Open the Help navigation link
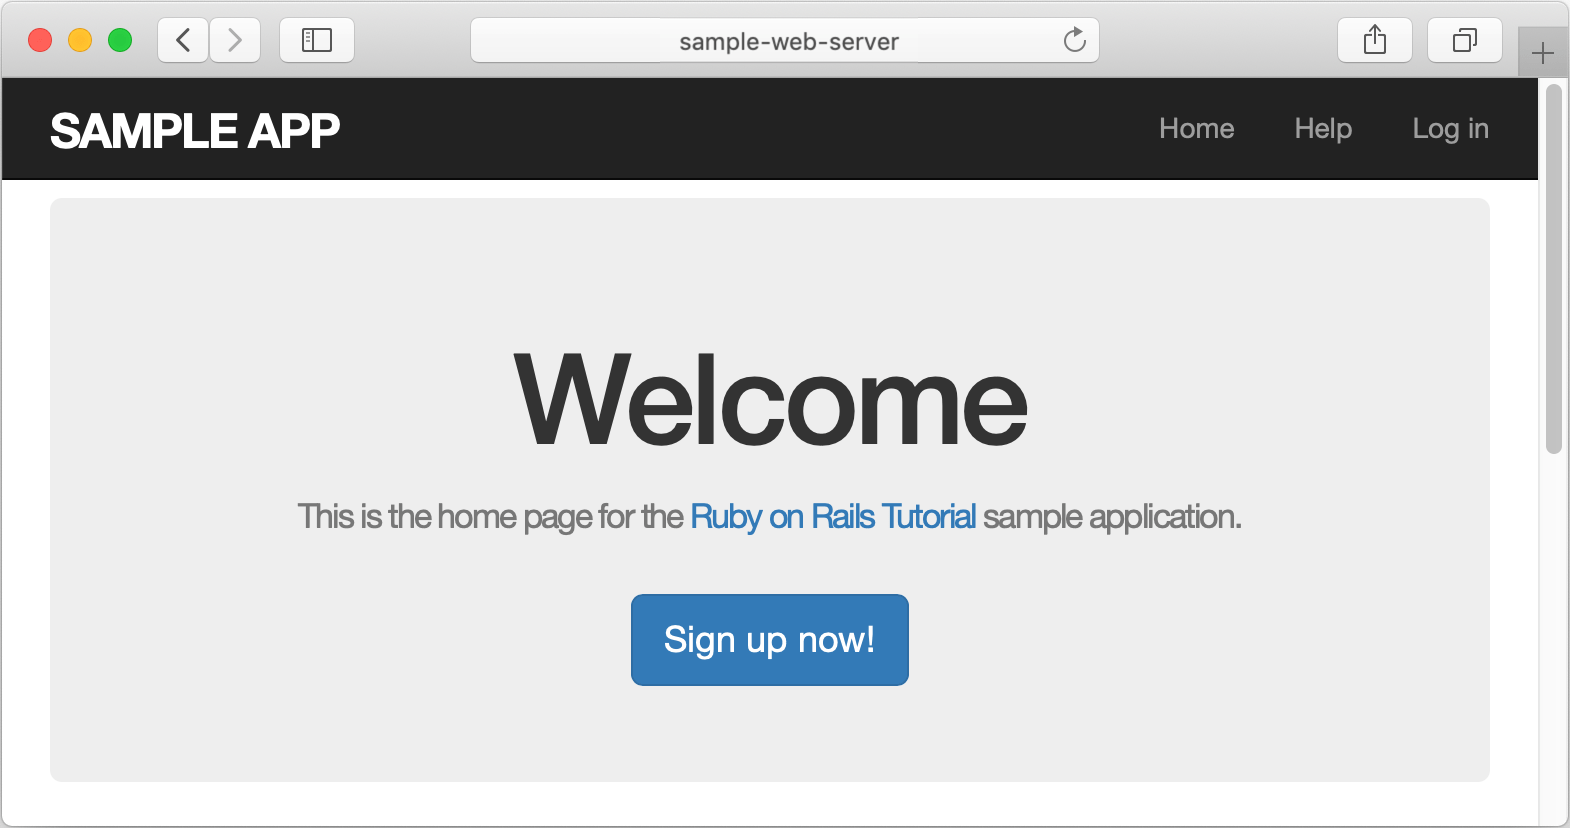 click(x=1323, y=129)
